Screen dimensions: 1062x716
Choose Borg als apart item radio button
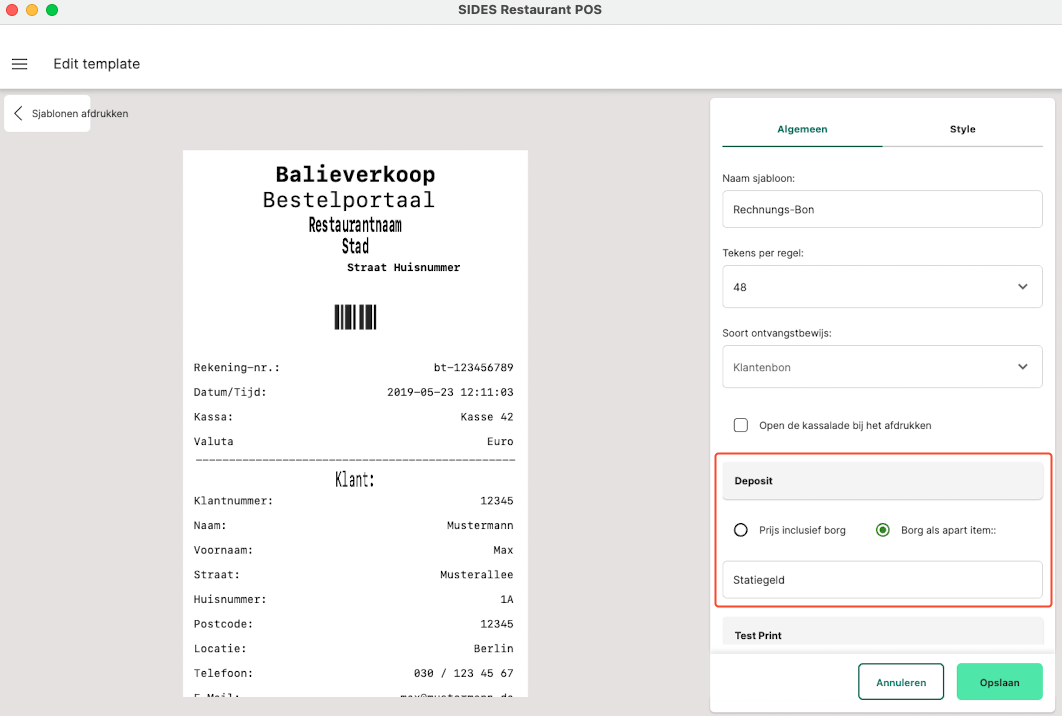883,530
